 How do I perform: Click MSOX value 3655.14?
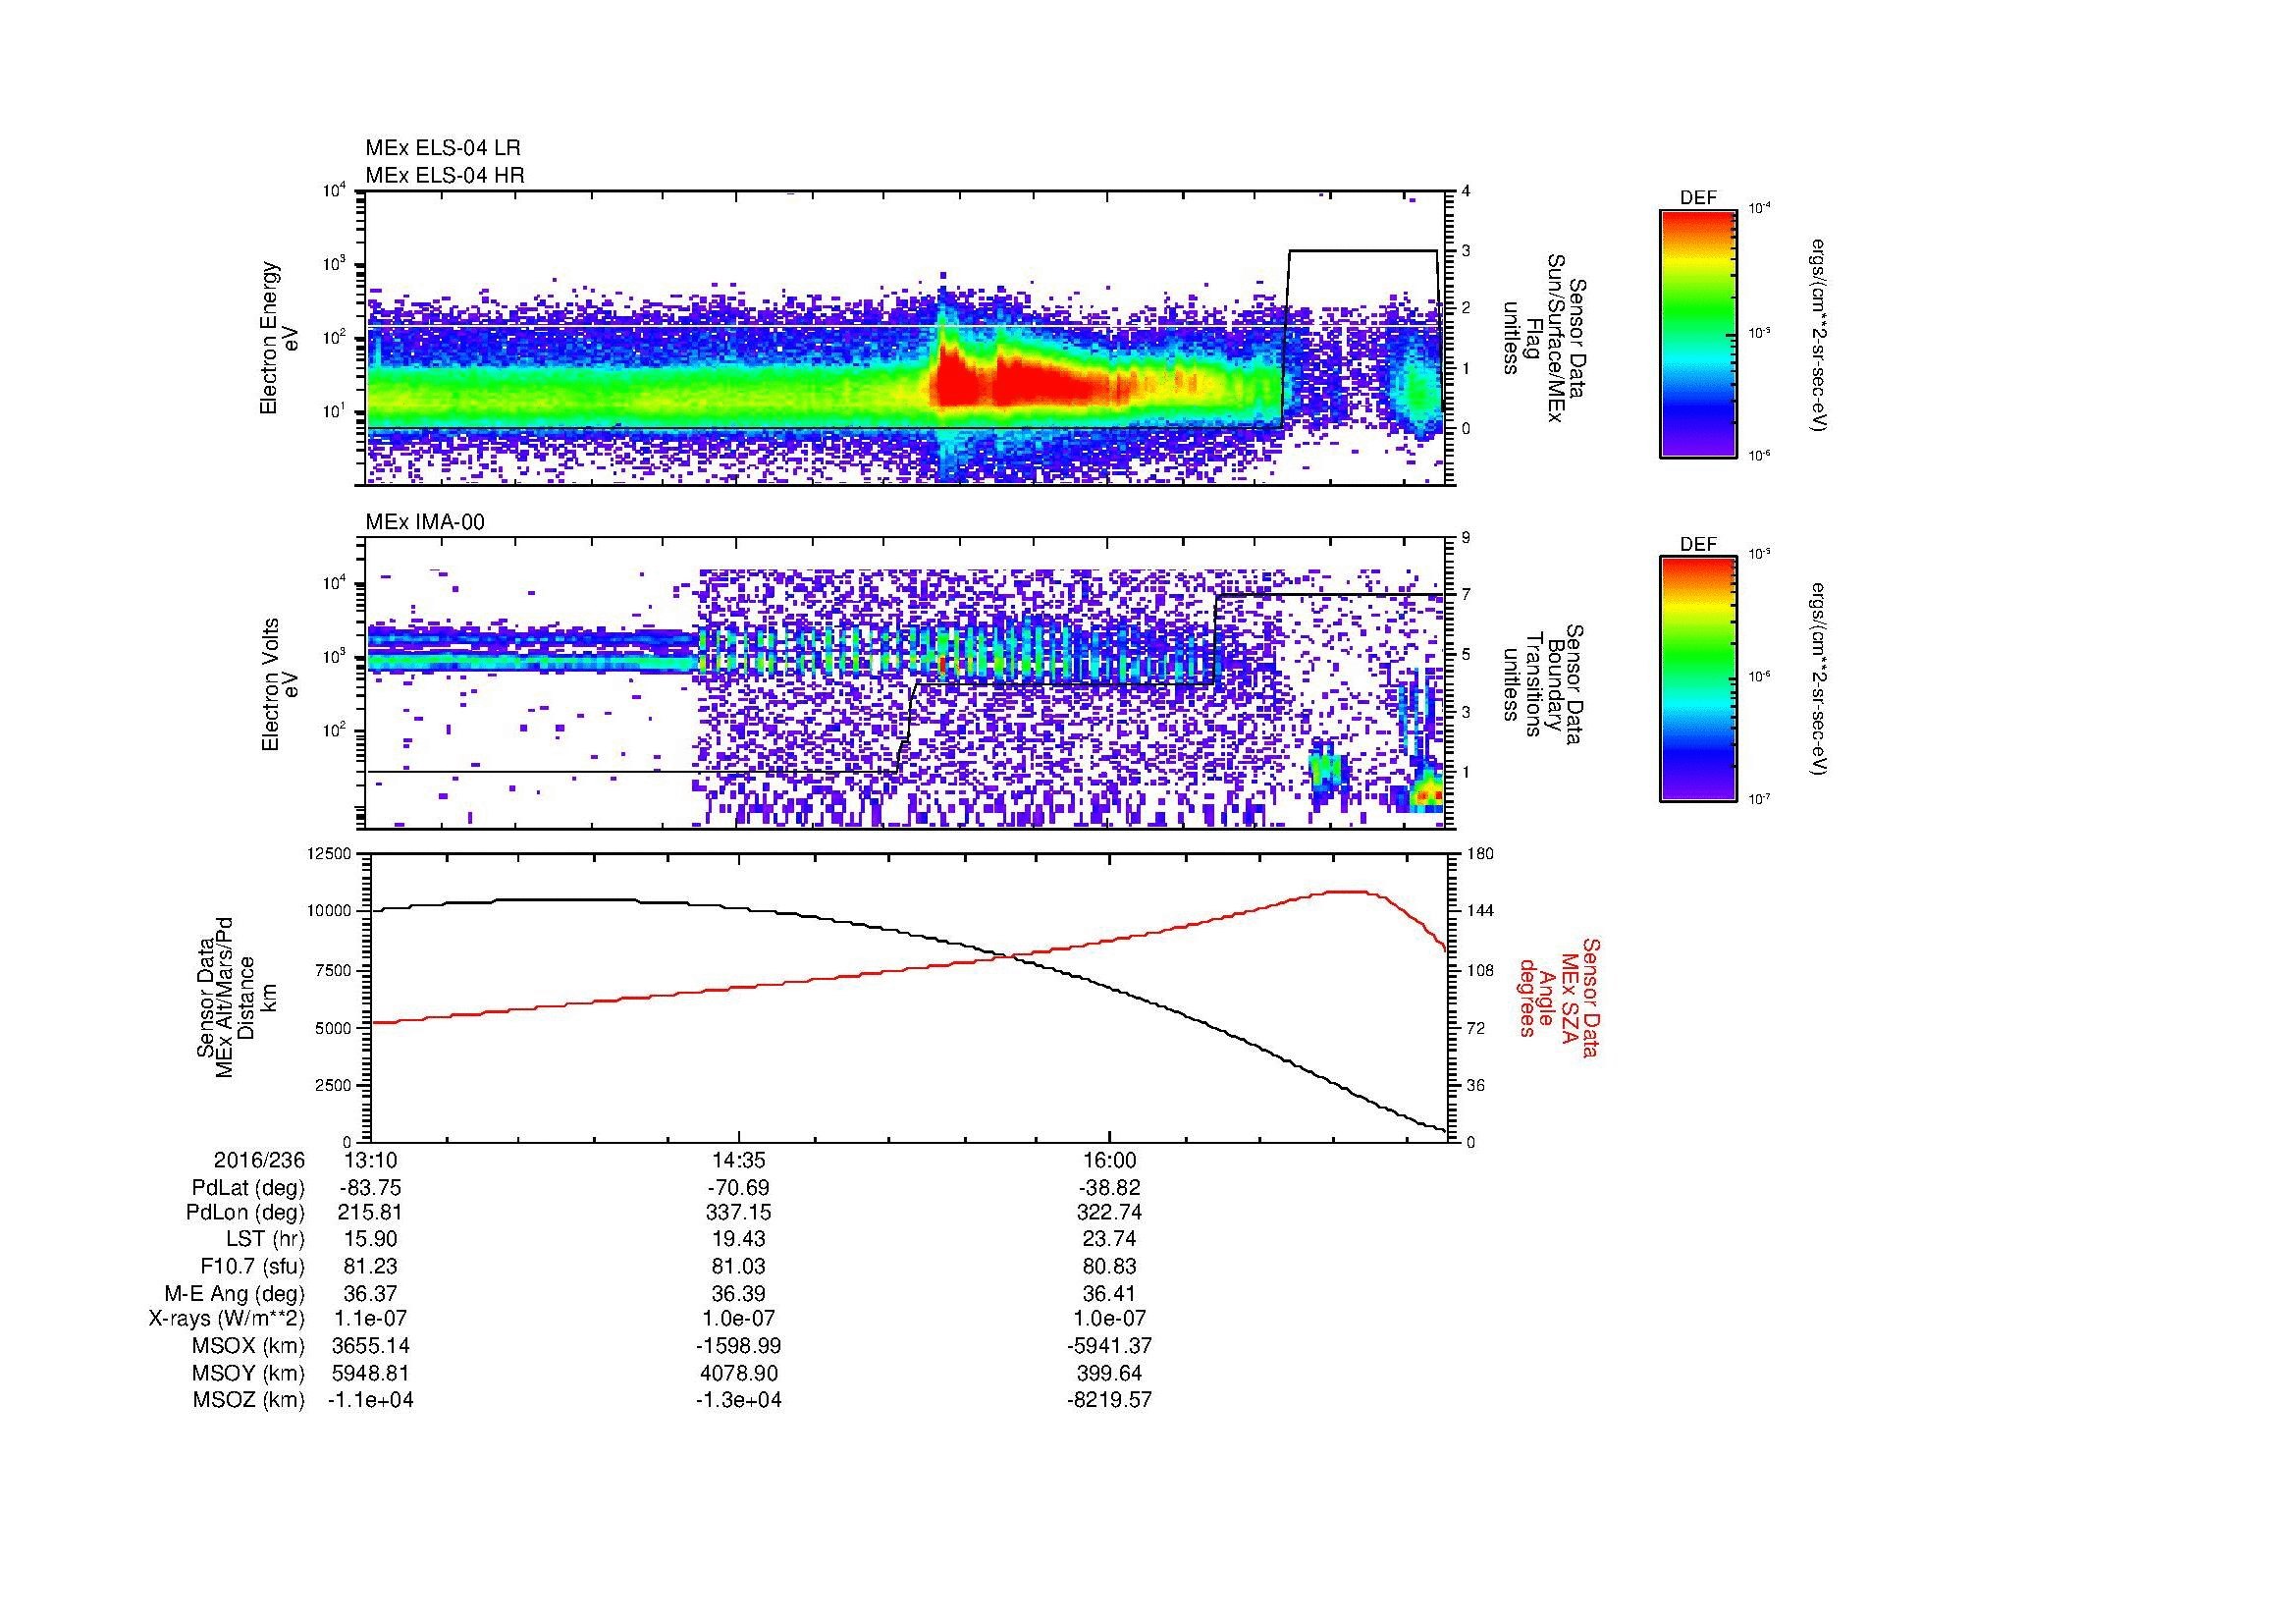tap(371, 1346)
